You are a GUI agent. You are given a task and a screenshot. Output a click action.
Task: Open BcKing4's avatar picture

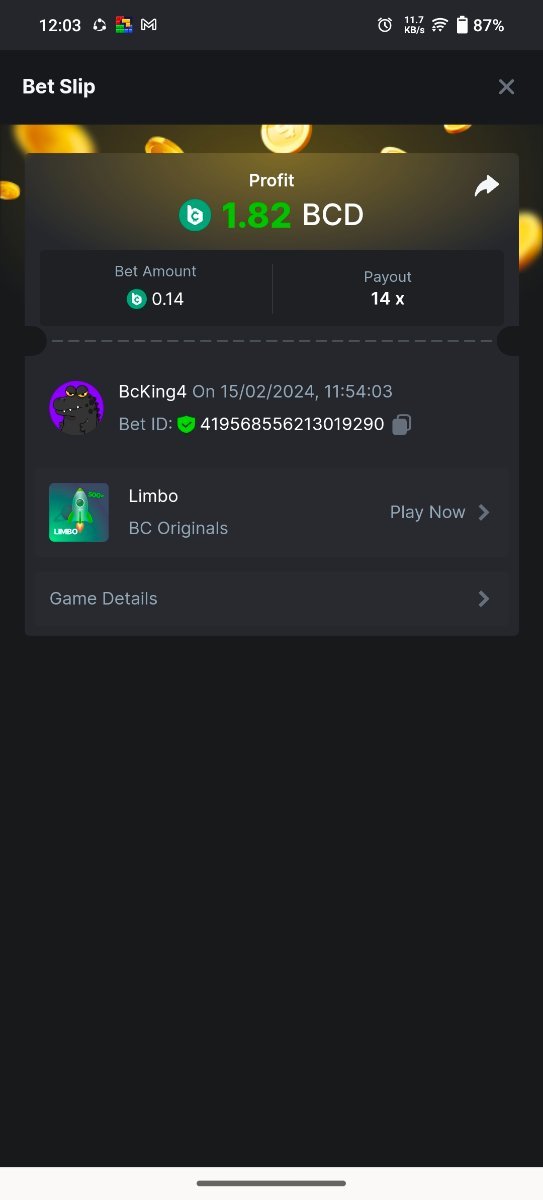(76, 408)
